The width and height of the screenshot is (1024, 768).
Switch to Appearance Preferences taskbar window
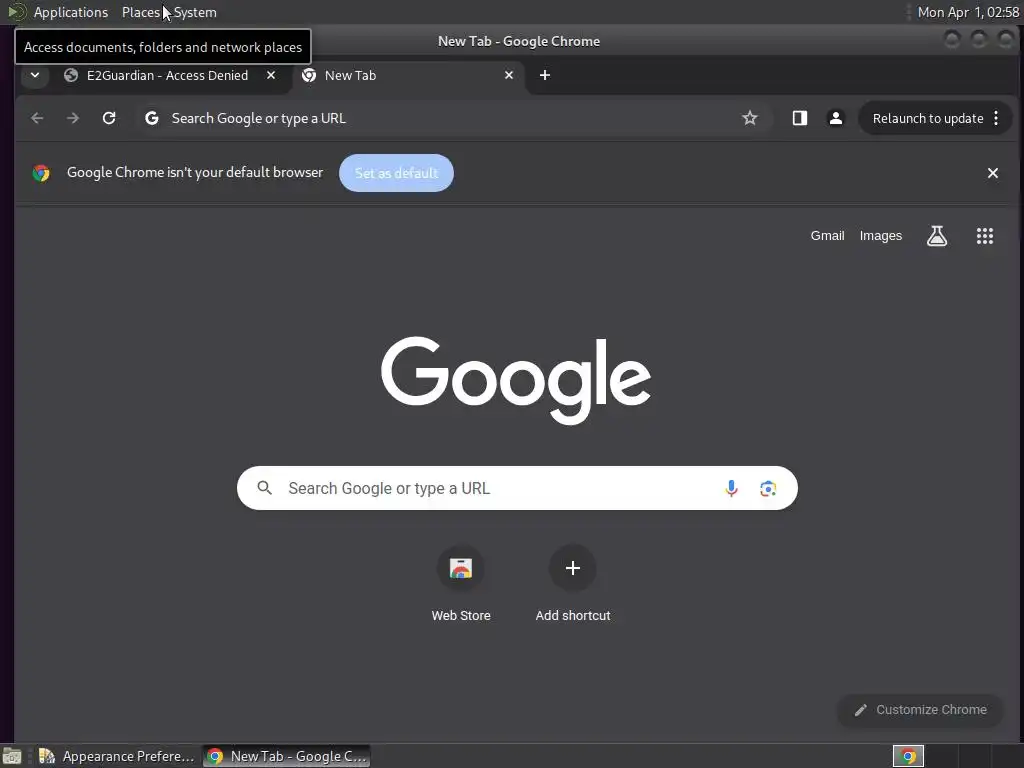coord(118,756)
